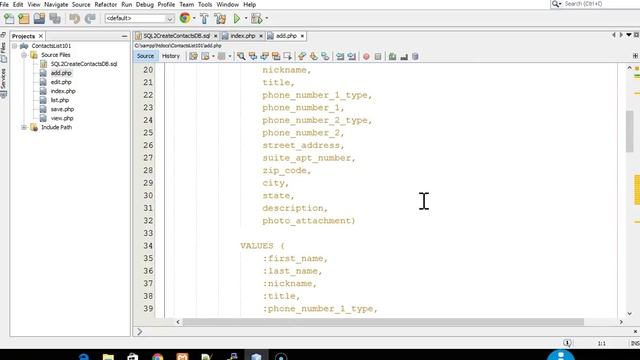Open the Tools menu

point(205,4)
